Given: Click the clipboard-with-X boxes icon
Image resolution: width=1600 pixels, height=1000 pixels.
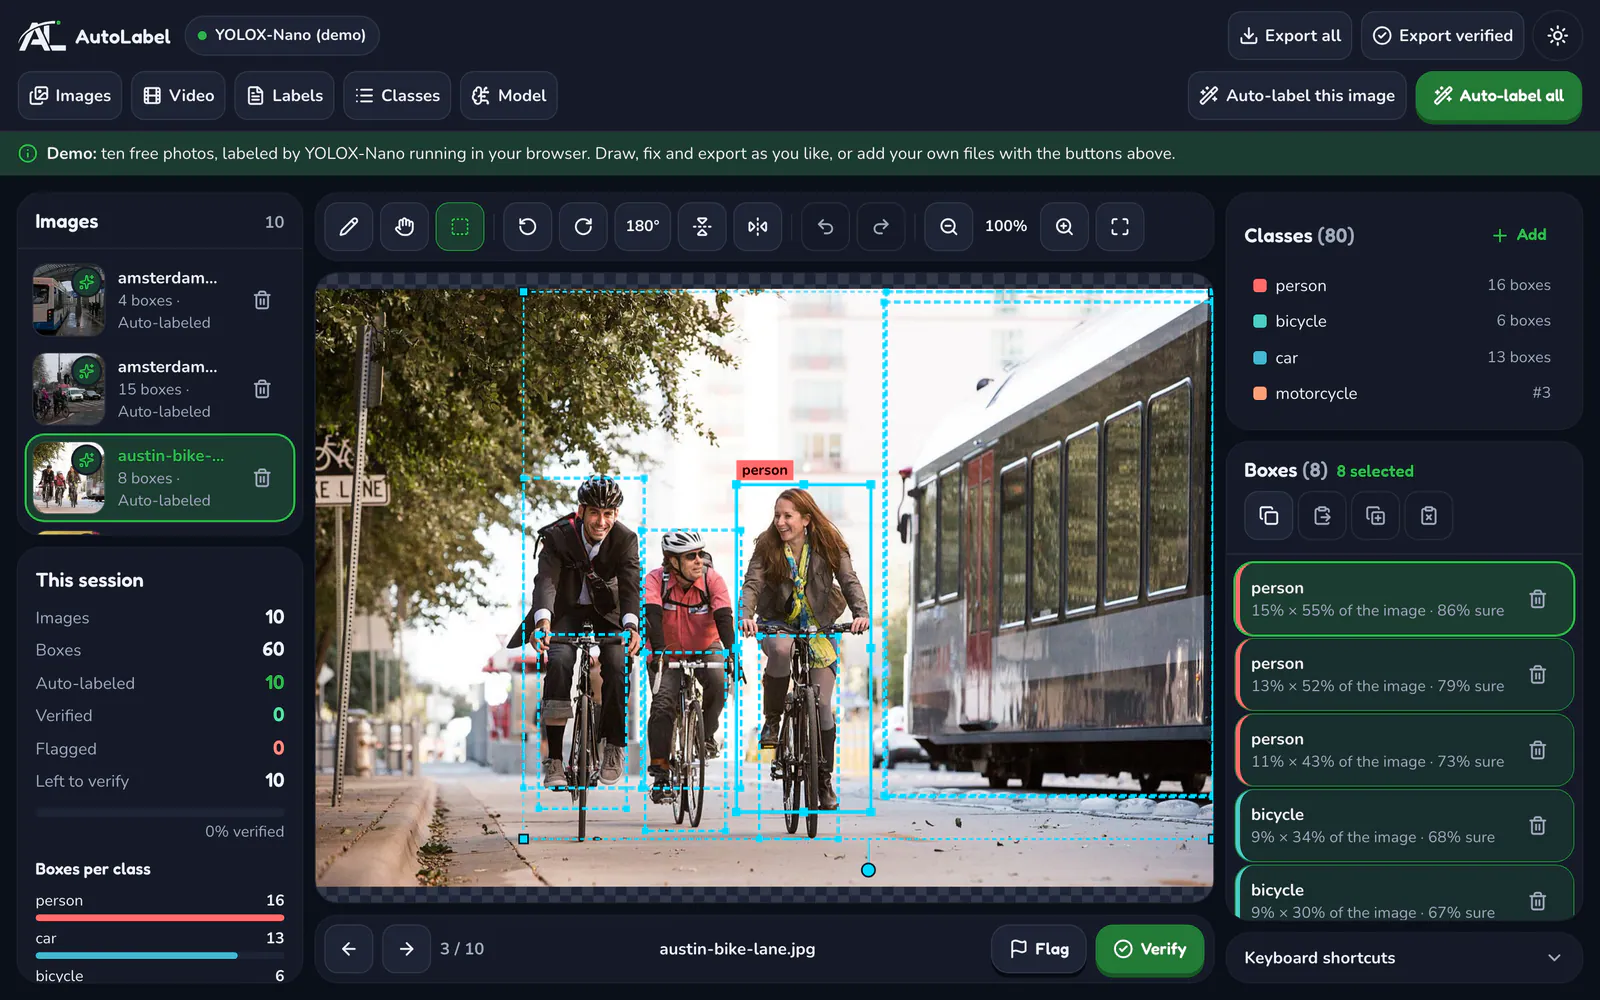Looking at the screenshot, I should click(x=1429, y=516).
